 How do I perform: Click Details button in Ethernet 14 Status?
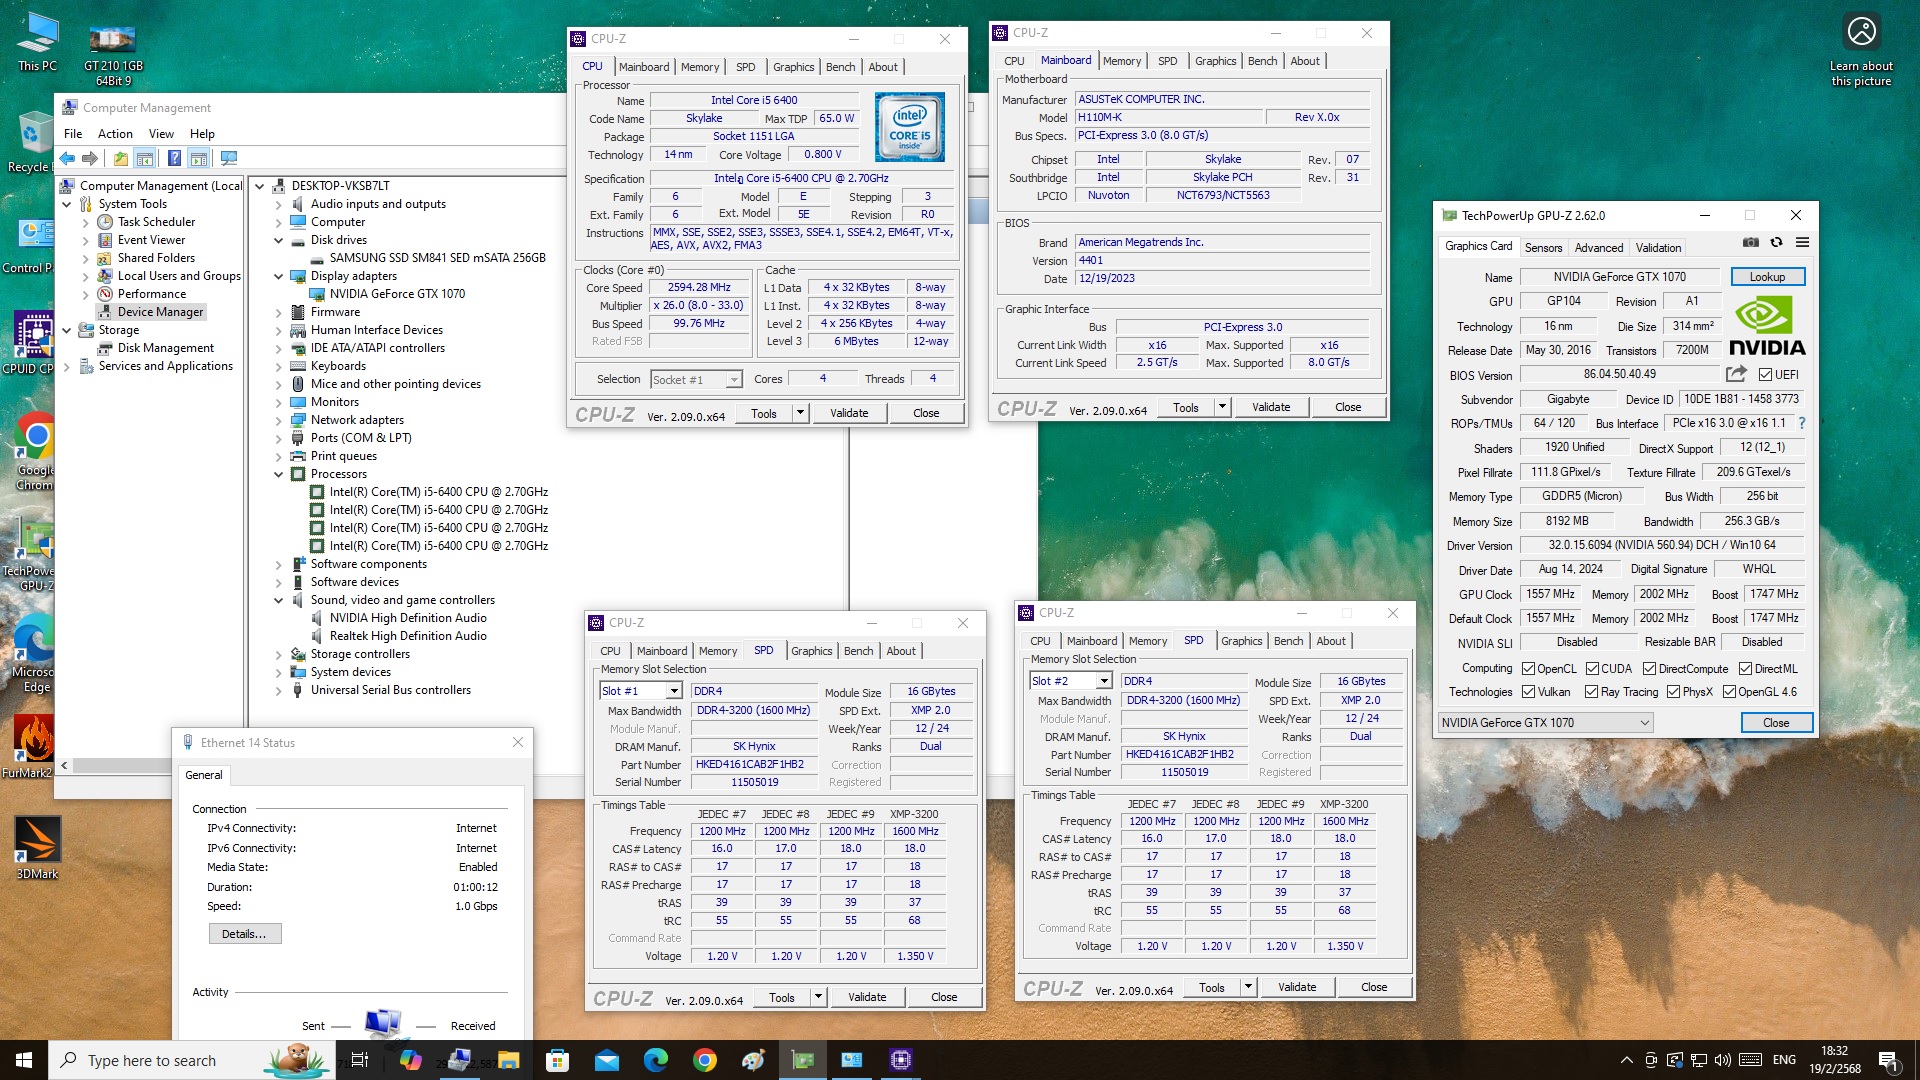(x=244, y=934)
